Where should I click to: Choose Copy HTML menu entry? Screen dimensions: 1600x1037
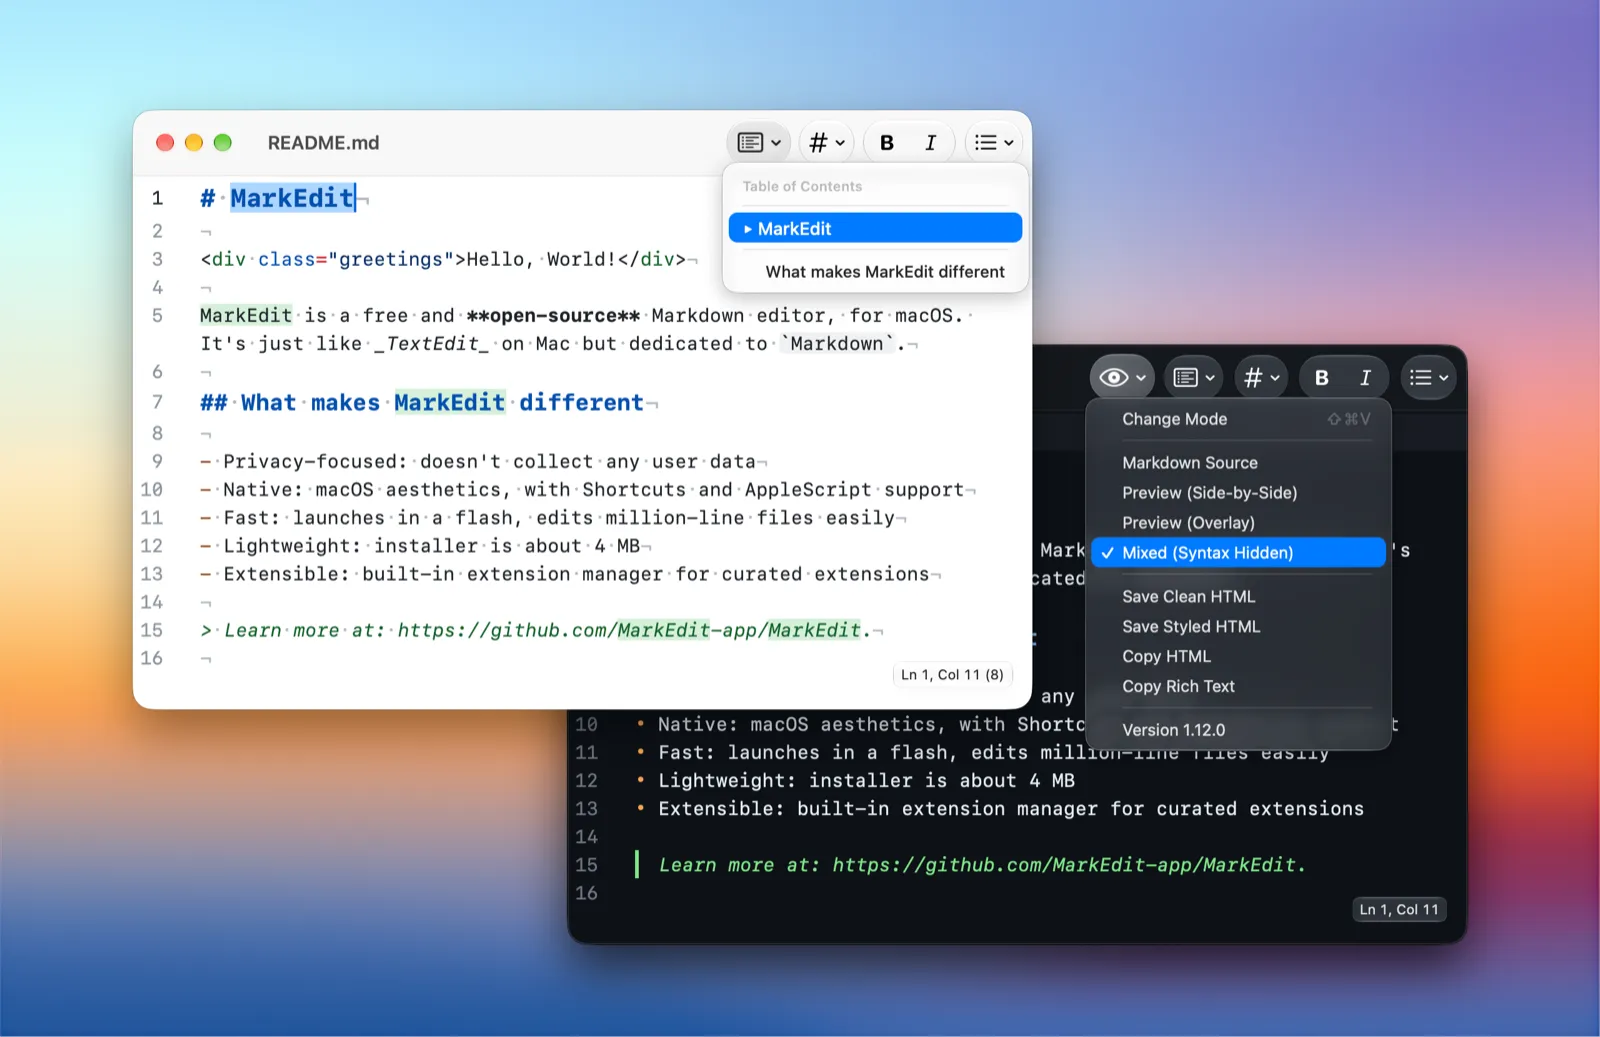click(1238, 657)
